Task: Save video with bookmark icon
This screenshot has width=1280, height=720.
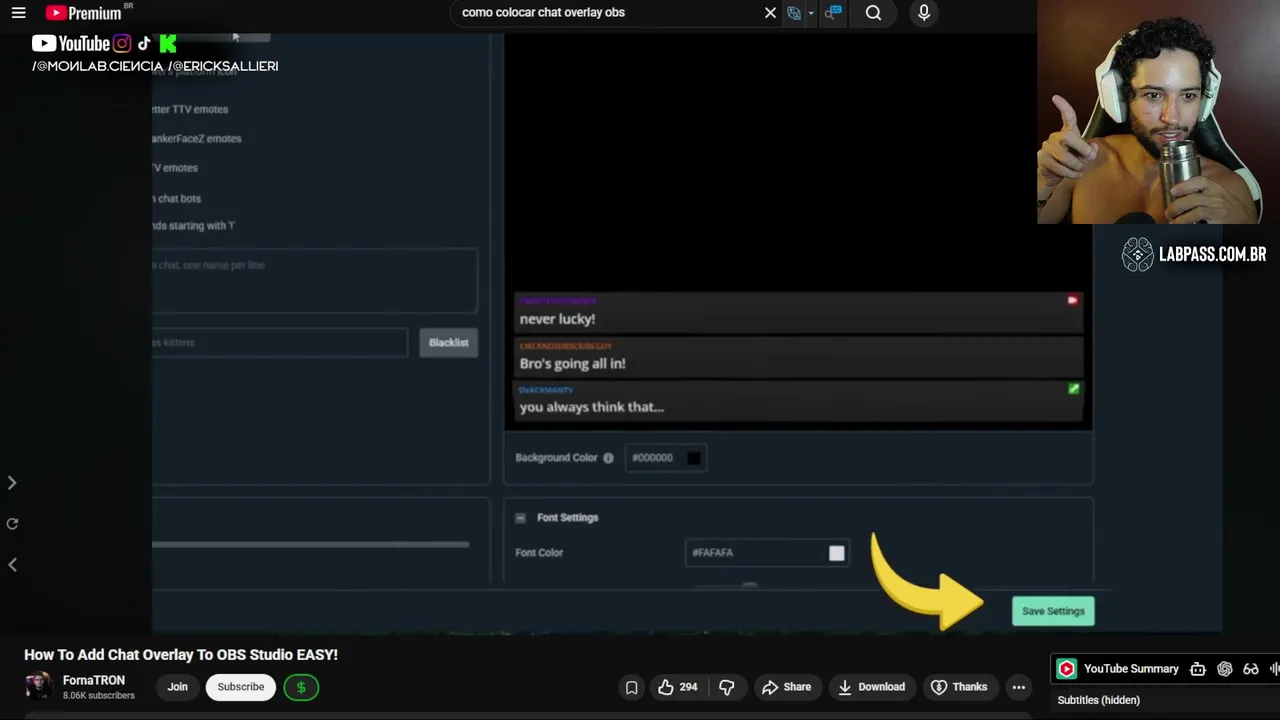Action: (x=632, y=687)
